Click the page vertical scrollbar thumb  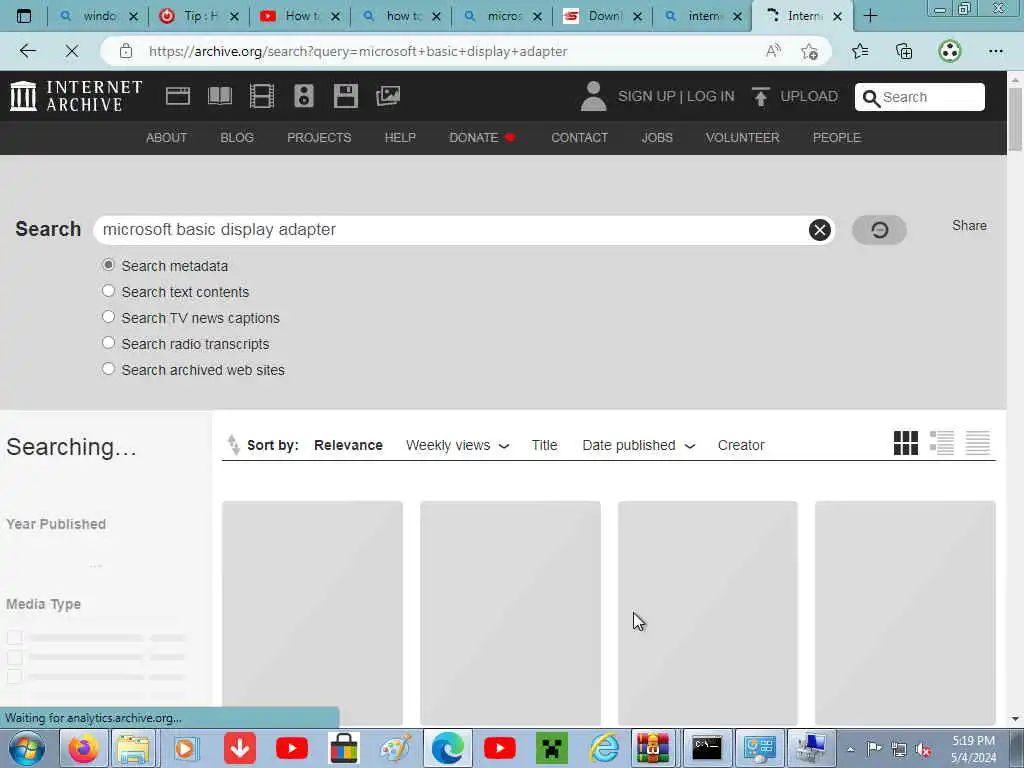[1015, 119]
